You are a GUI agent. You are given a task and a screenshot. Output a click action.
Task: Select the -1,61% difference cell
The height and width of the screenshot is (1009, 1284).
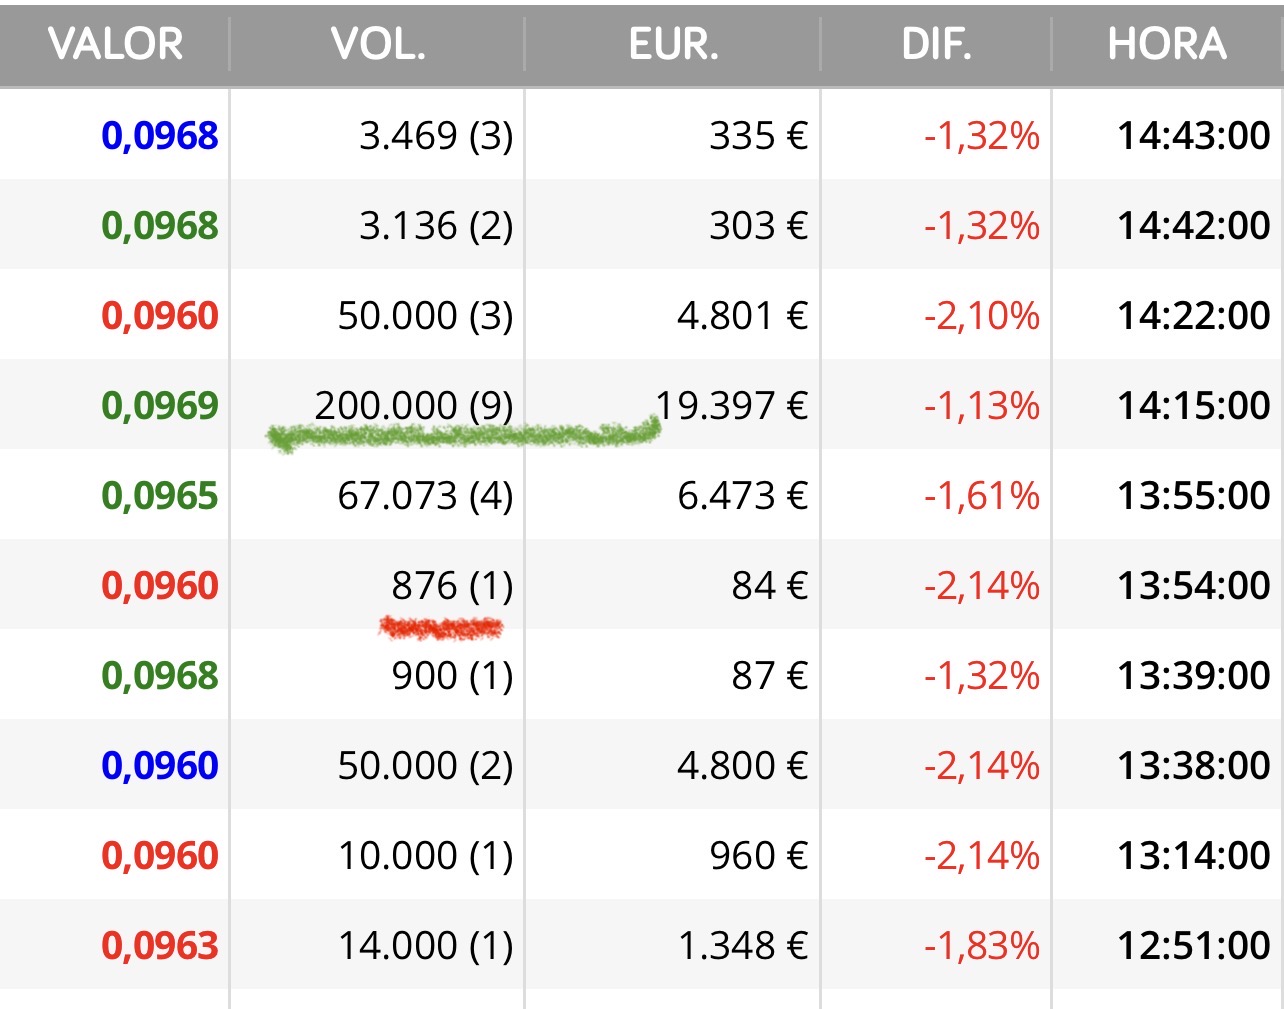pyautogui.click(x=982, y=495)
